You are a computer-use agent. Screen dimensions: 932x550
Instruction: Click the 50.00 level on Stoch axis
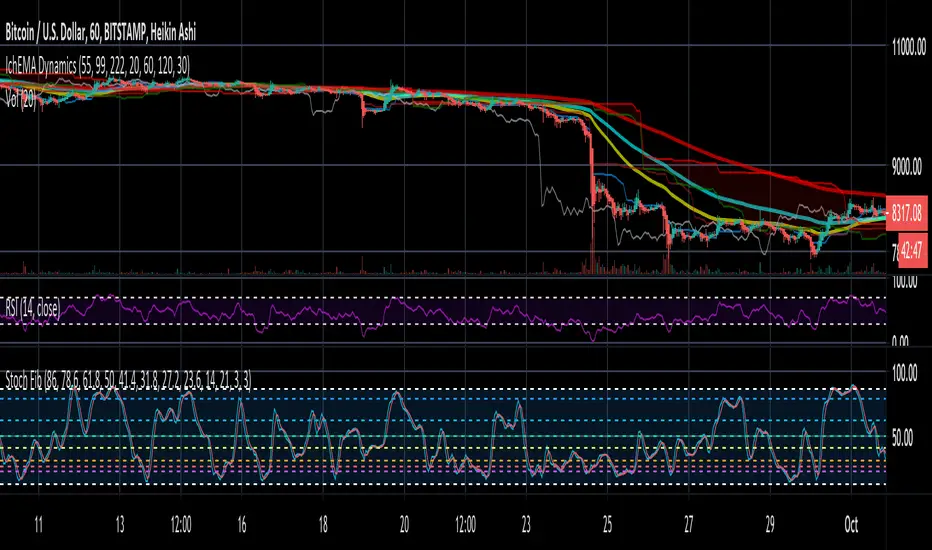[902, 438]
